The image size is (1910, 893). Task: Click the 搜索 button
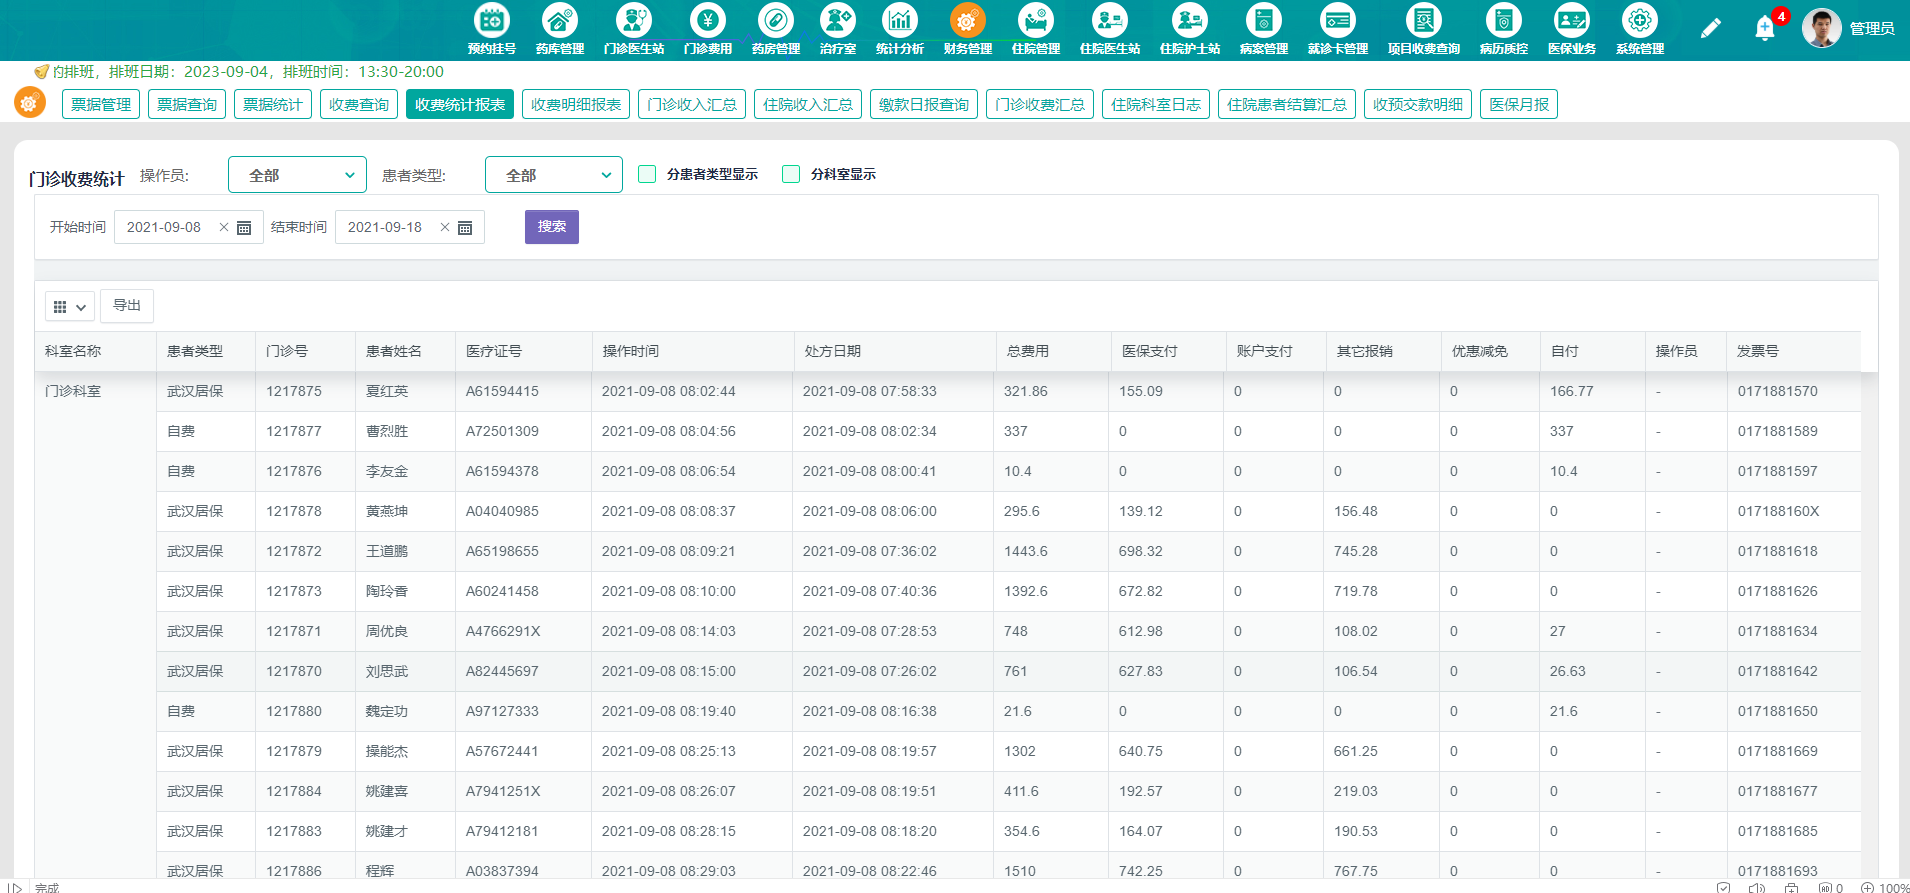tap(551, 227)
